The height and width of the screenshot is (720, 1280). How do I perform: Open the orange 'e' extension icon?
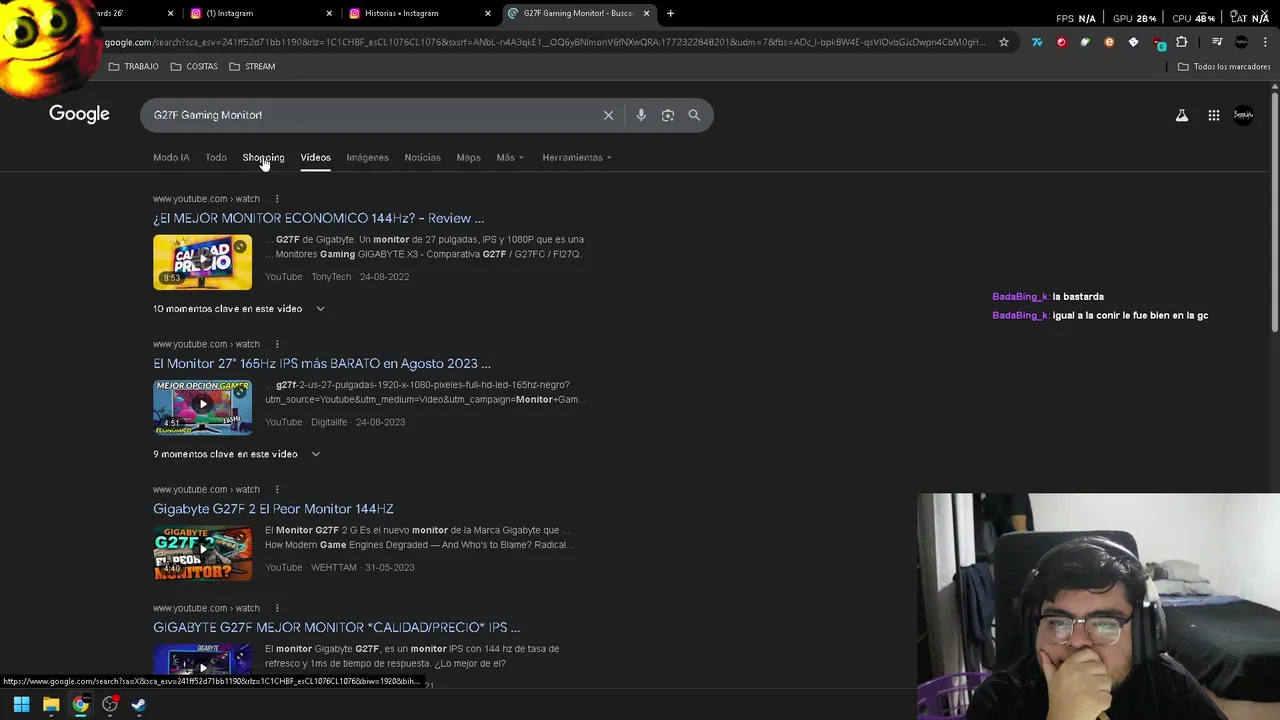click(1109, 42)
